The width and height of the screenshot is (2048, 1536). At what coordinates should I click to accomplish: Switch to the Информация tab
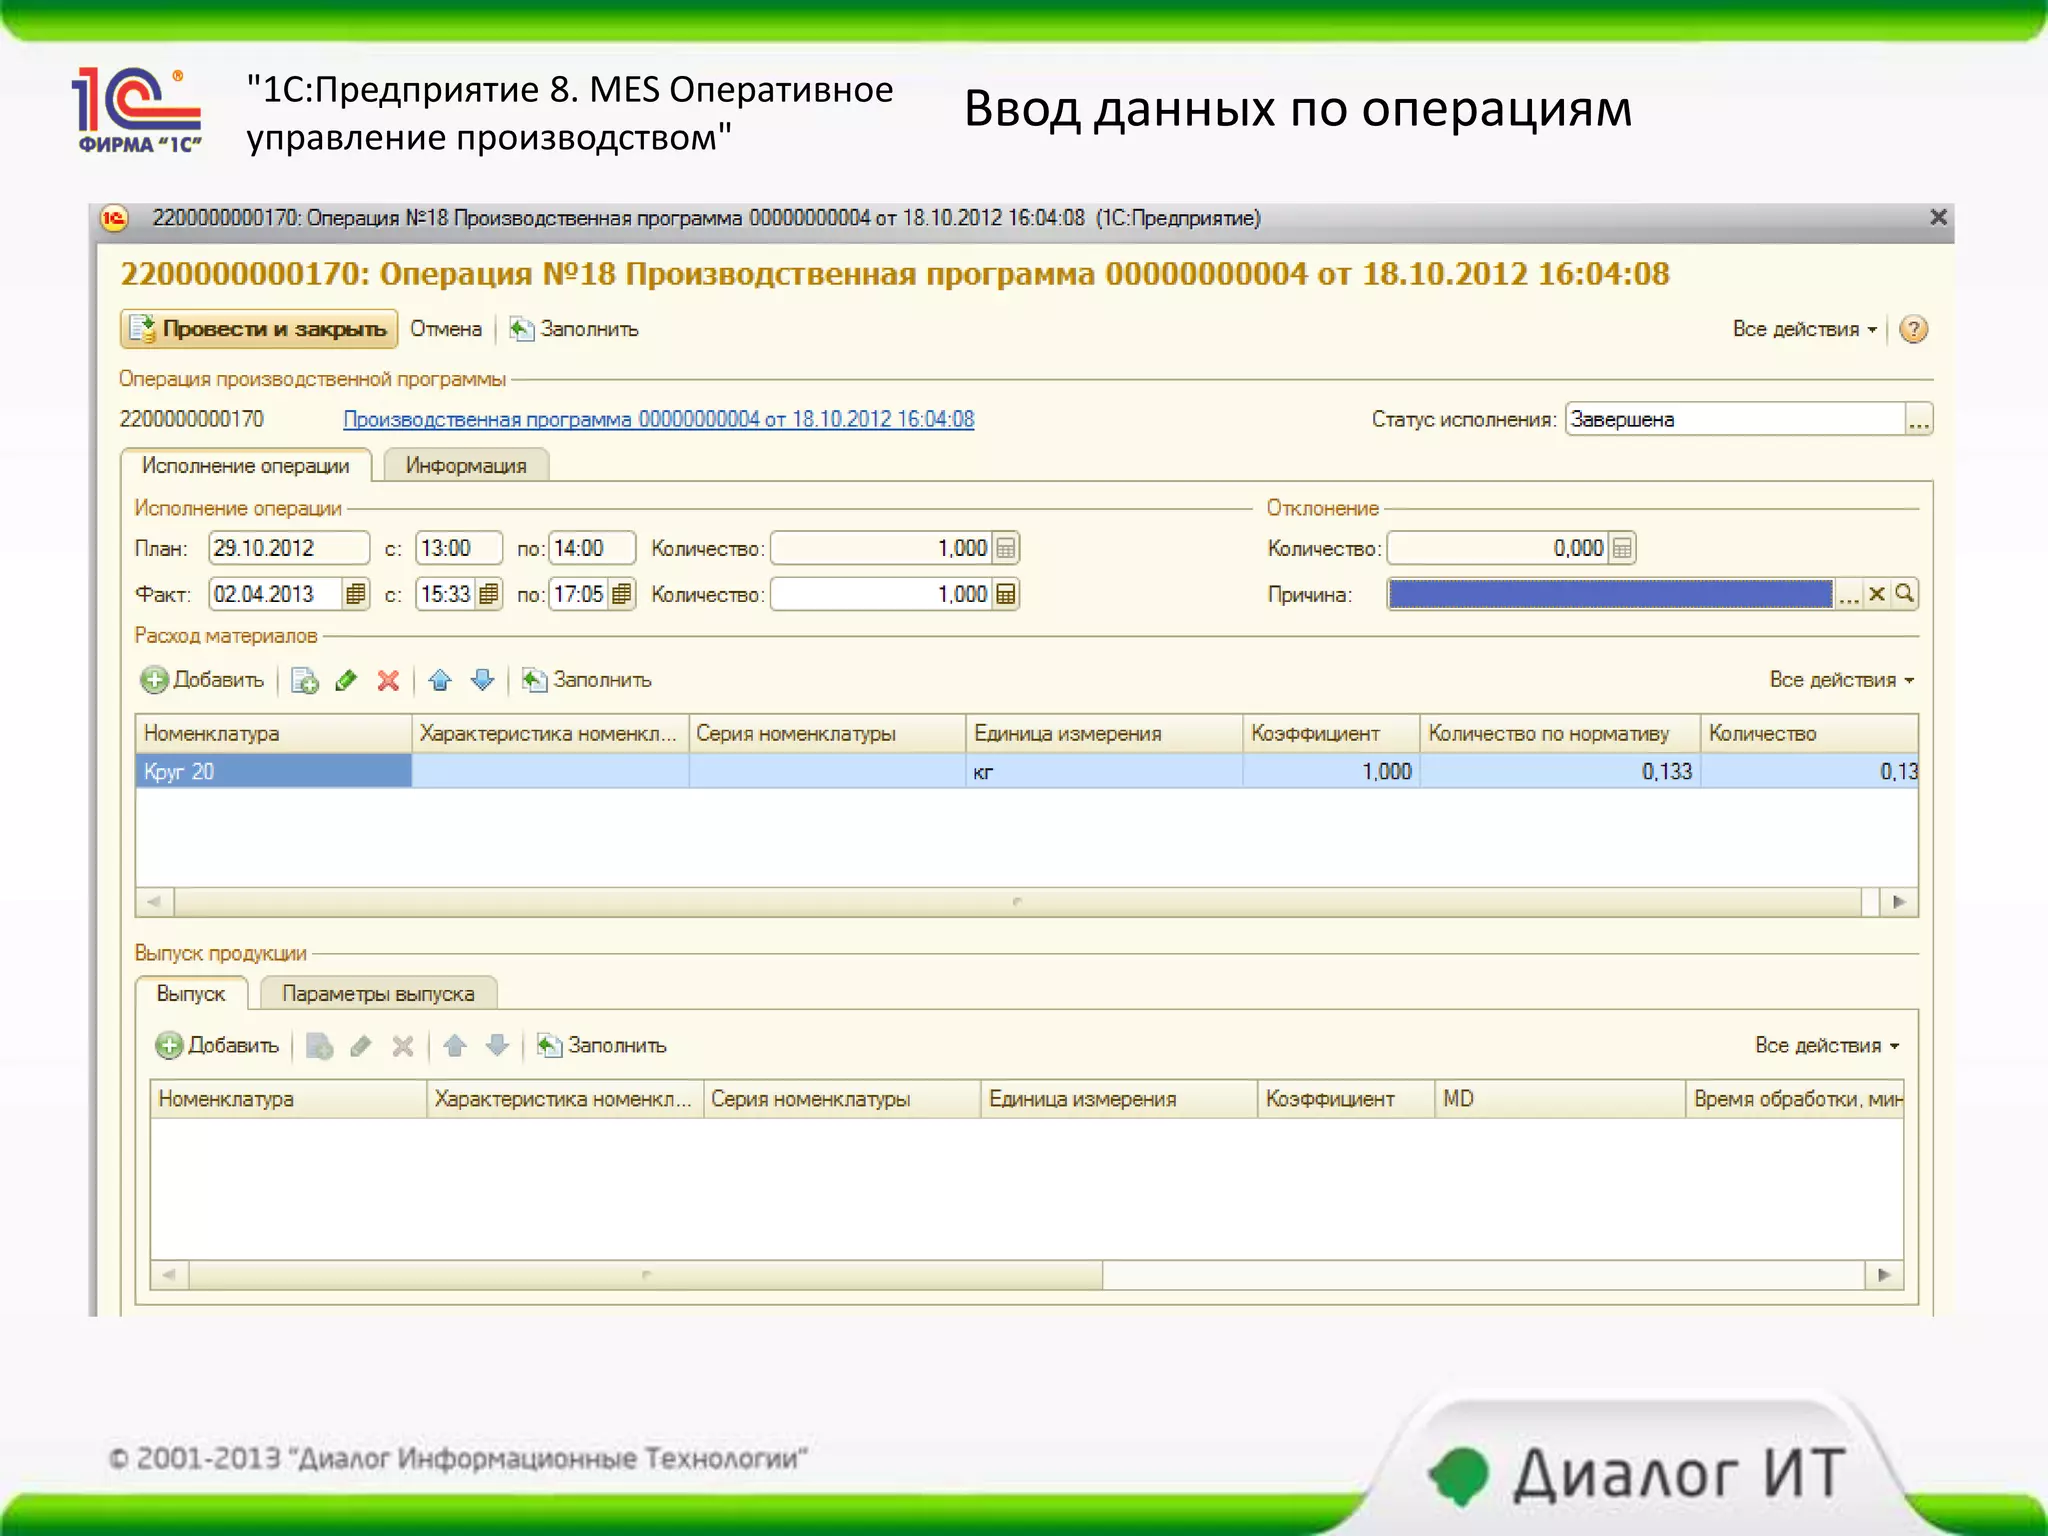click(466, 465)
